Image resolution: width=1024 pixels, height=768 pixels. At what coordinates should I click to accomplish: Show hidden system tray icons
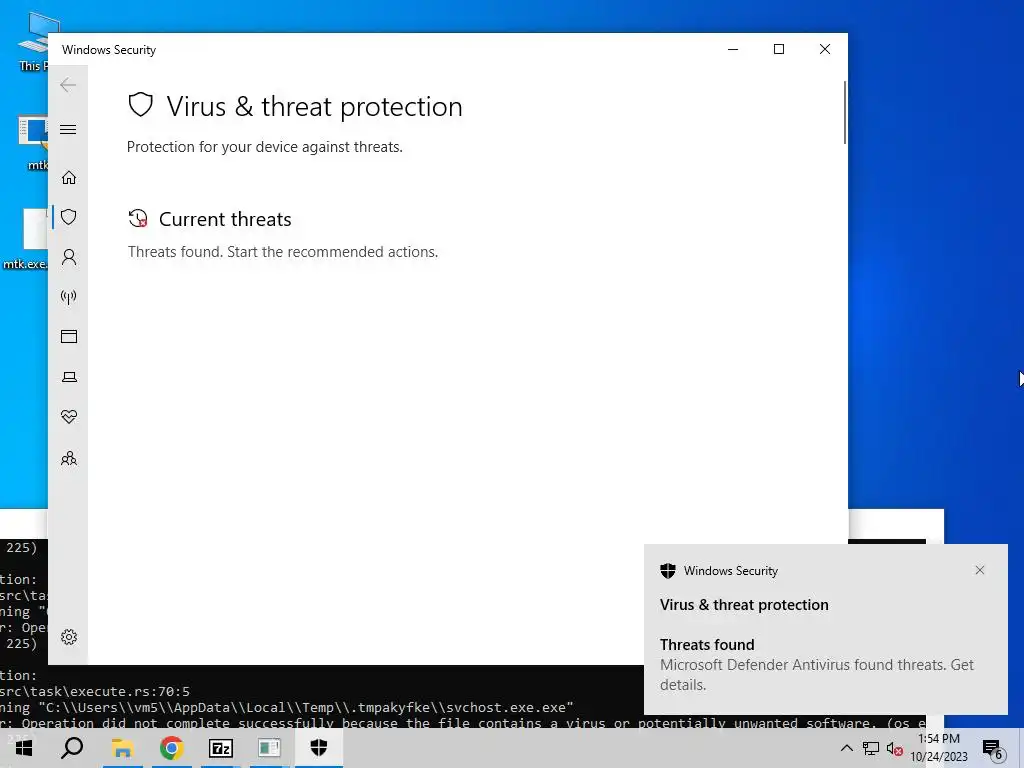tap(846, 748)
